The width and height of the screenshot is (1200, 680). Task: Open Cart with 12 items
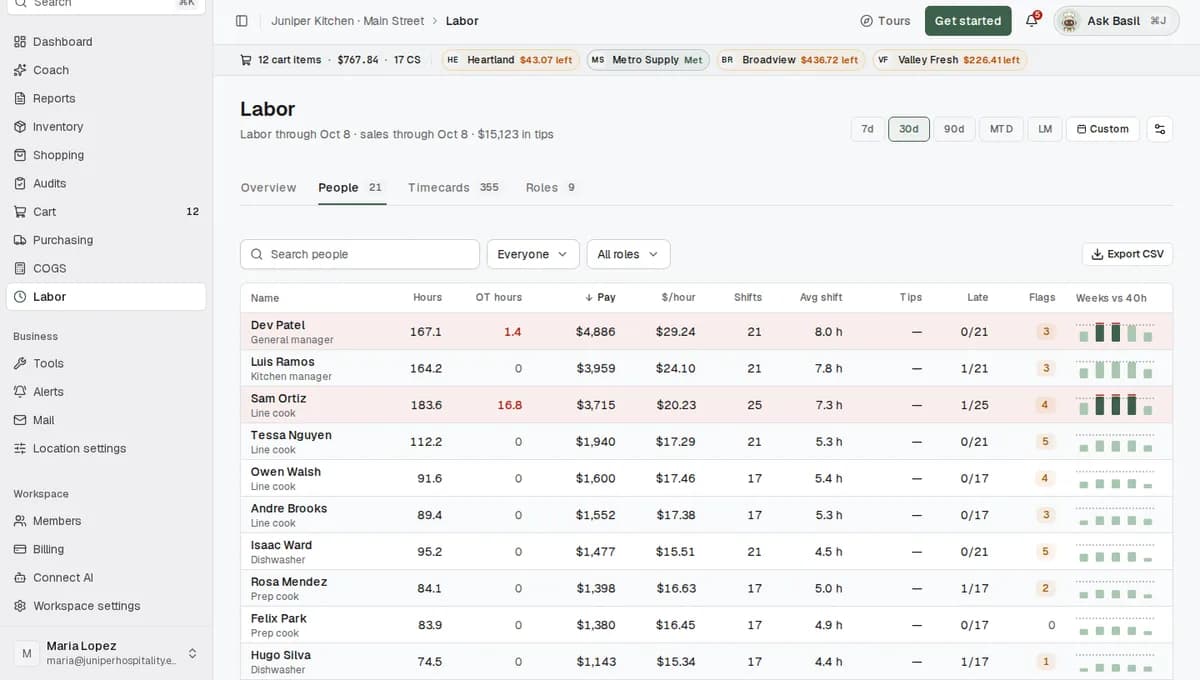point(106,212)
